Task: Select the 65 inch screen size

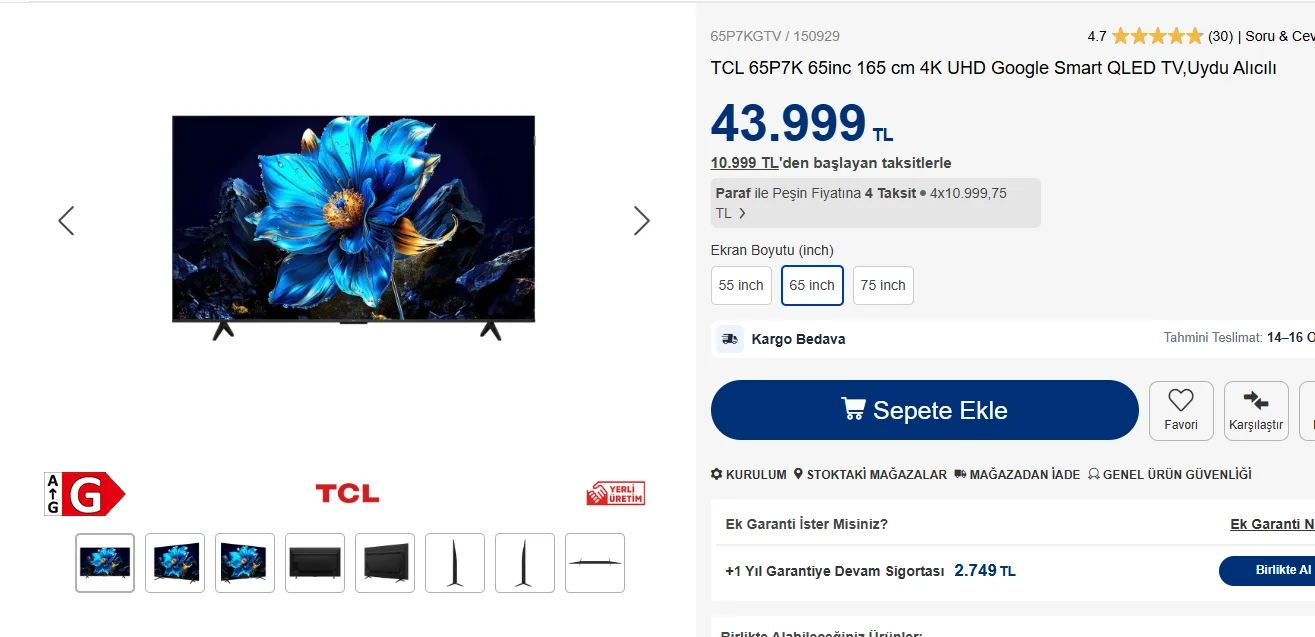Action: point(812,285)
